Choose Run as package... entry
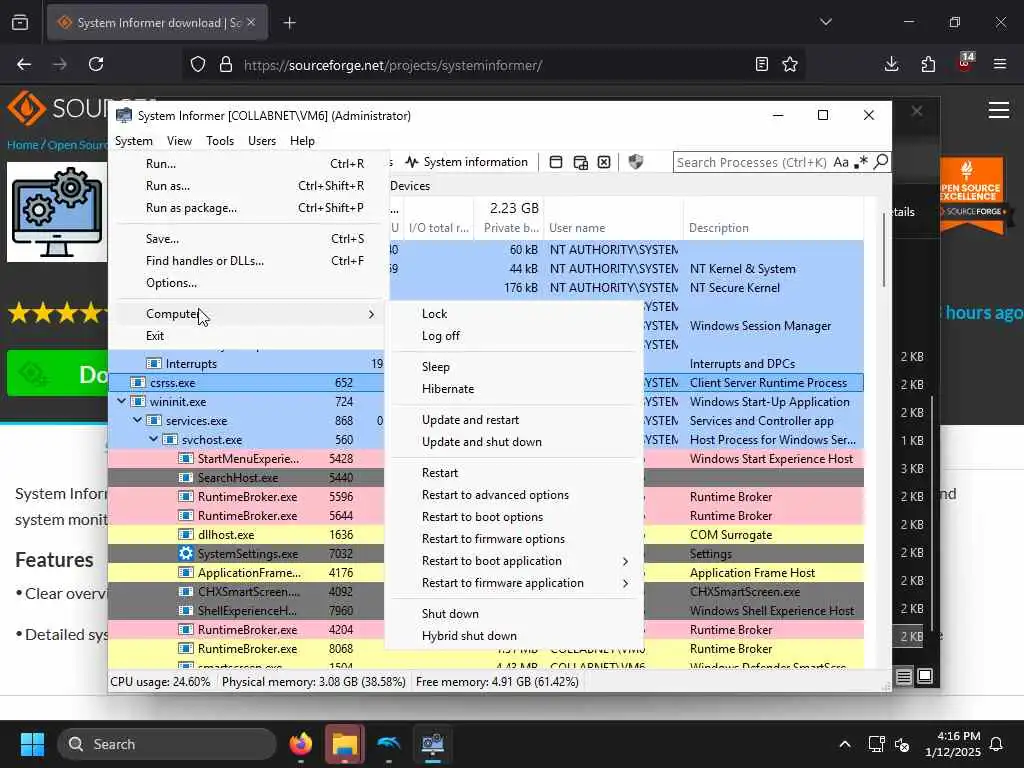 (x=248, y=208)
